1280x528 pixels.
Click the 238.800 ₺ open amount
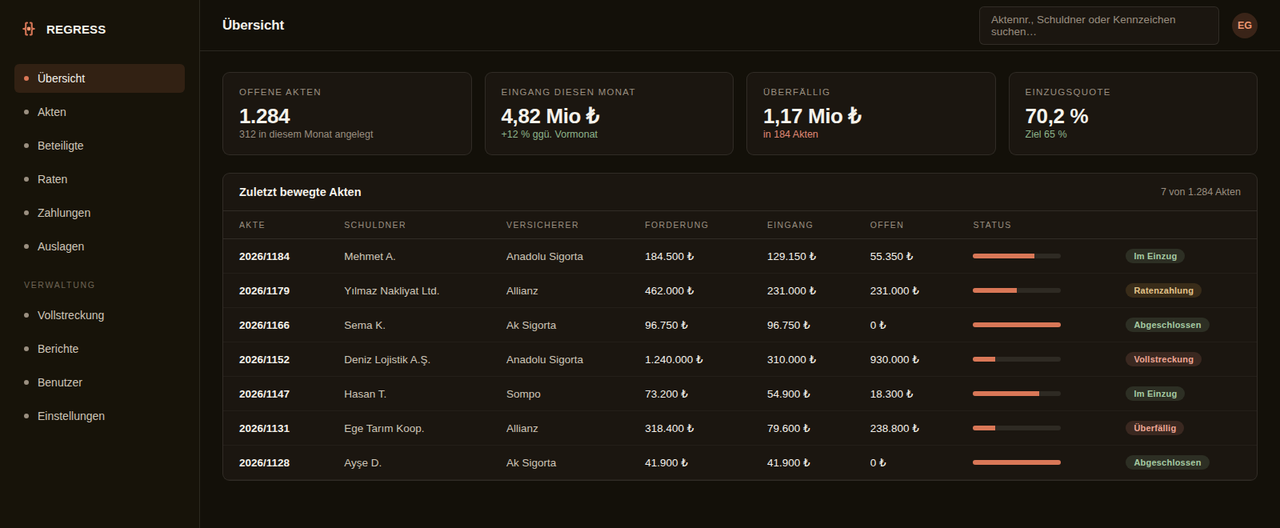pyautogui.click(x=895, y=428)
